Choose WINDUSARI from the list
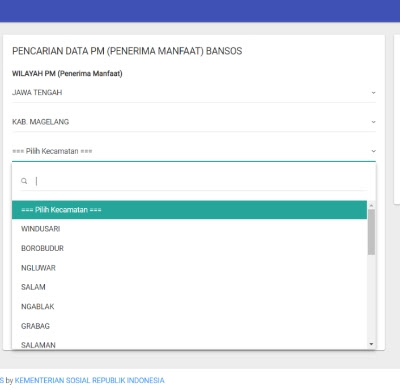This screenshot has width=400, height=390. [189, 229]
